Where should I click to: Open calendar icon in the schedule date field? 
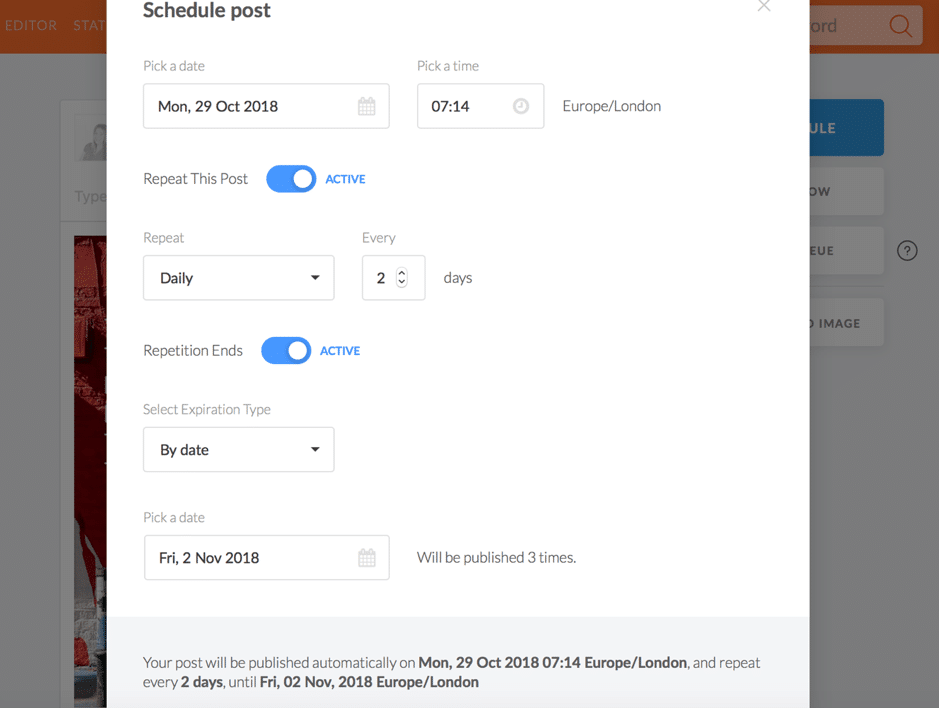click(366, 107)
